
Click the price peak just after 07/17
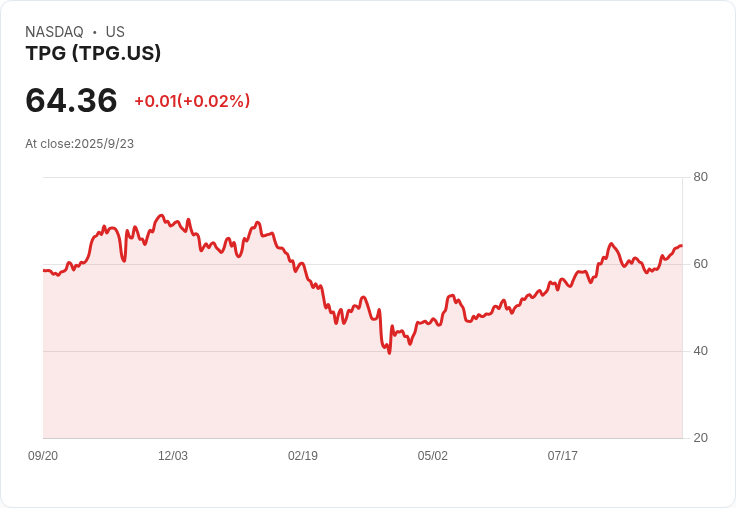pyautogui.click(x=611, y=244)
